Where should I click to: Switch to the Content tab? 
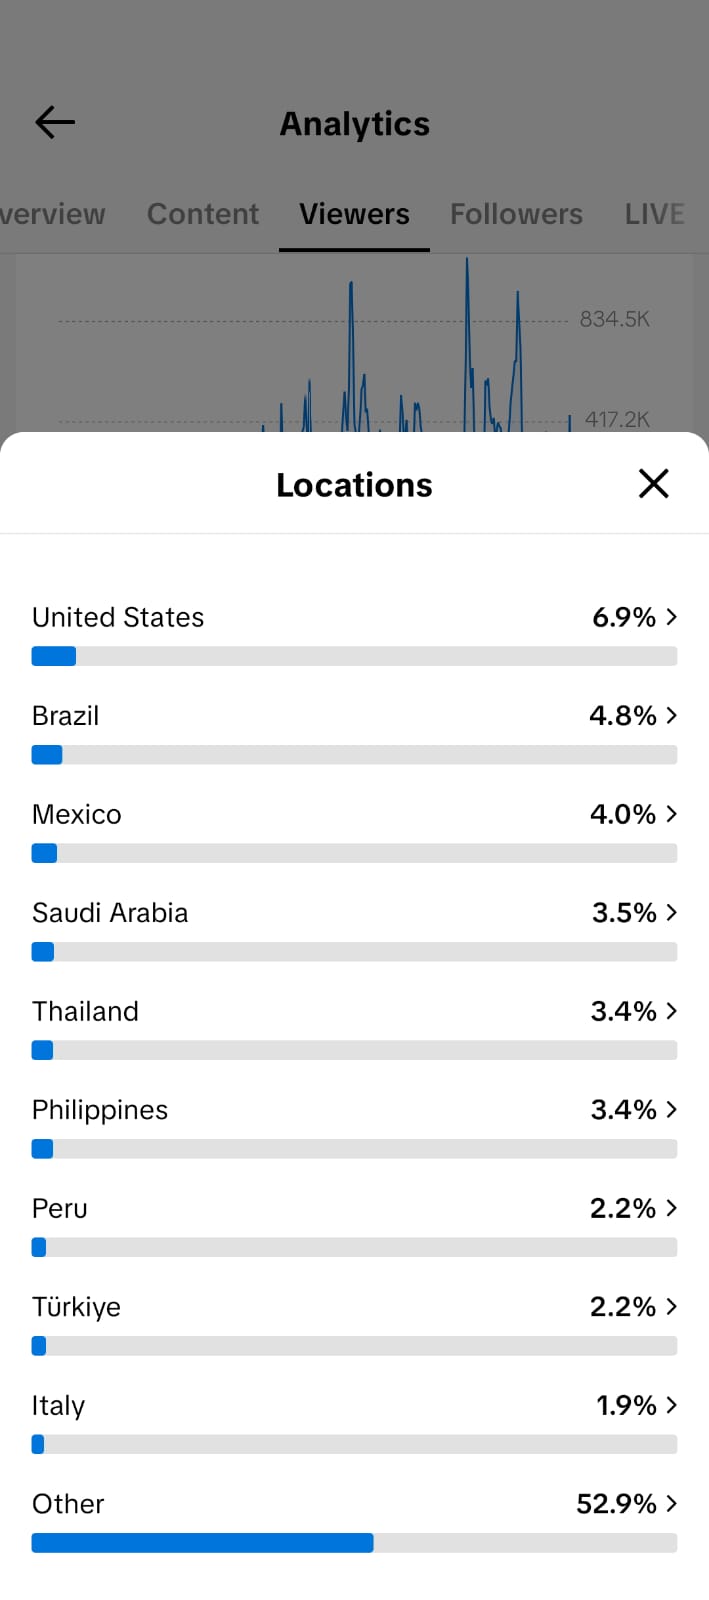203,214
